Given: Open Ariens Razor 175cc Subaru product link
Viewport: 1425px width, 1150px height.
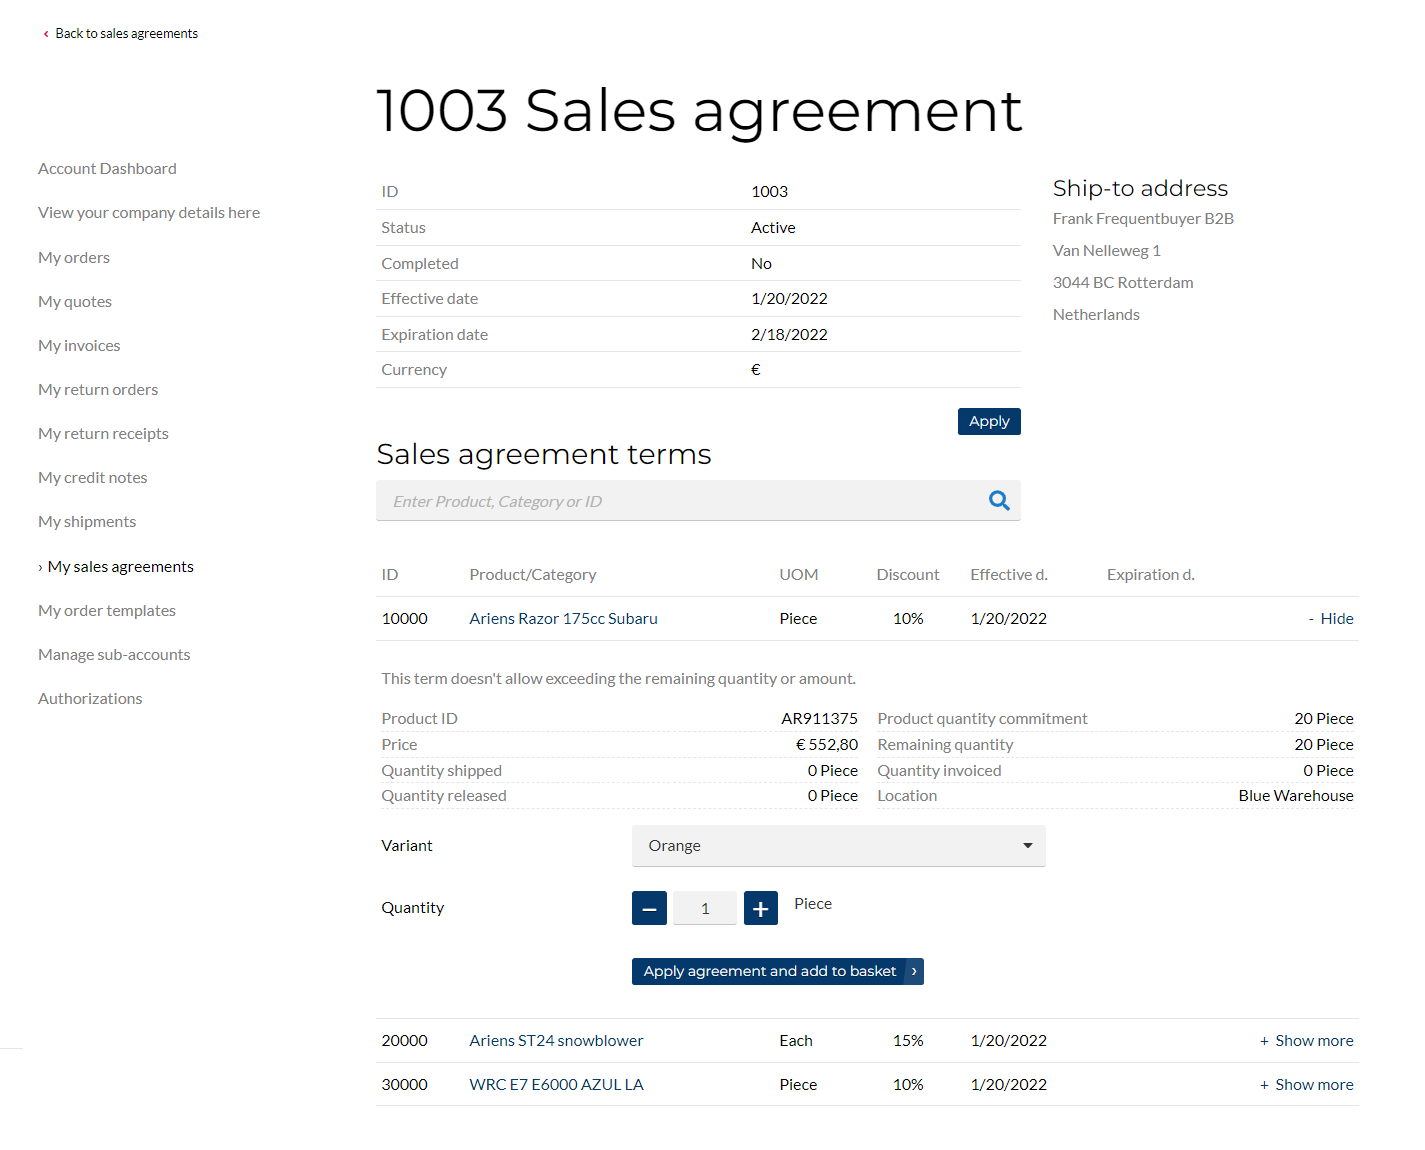Looking at the screenshot, I should tap(564, 619).
